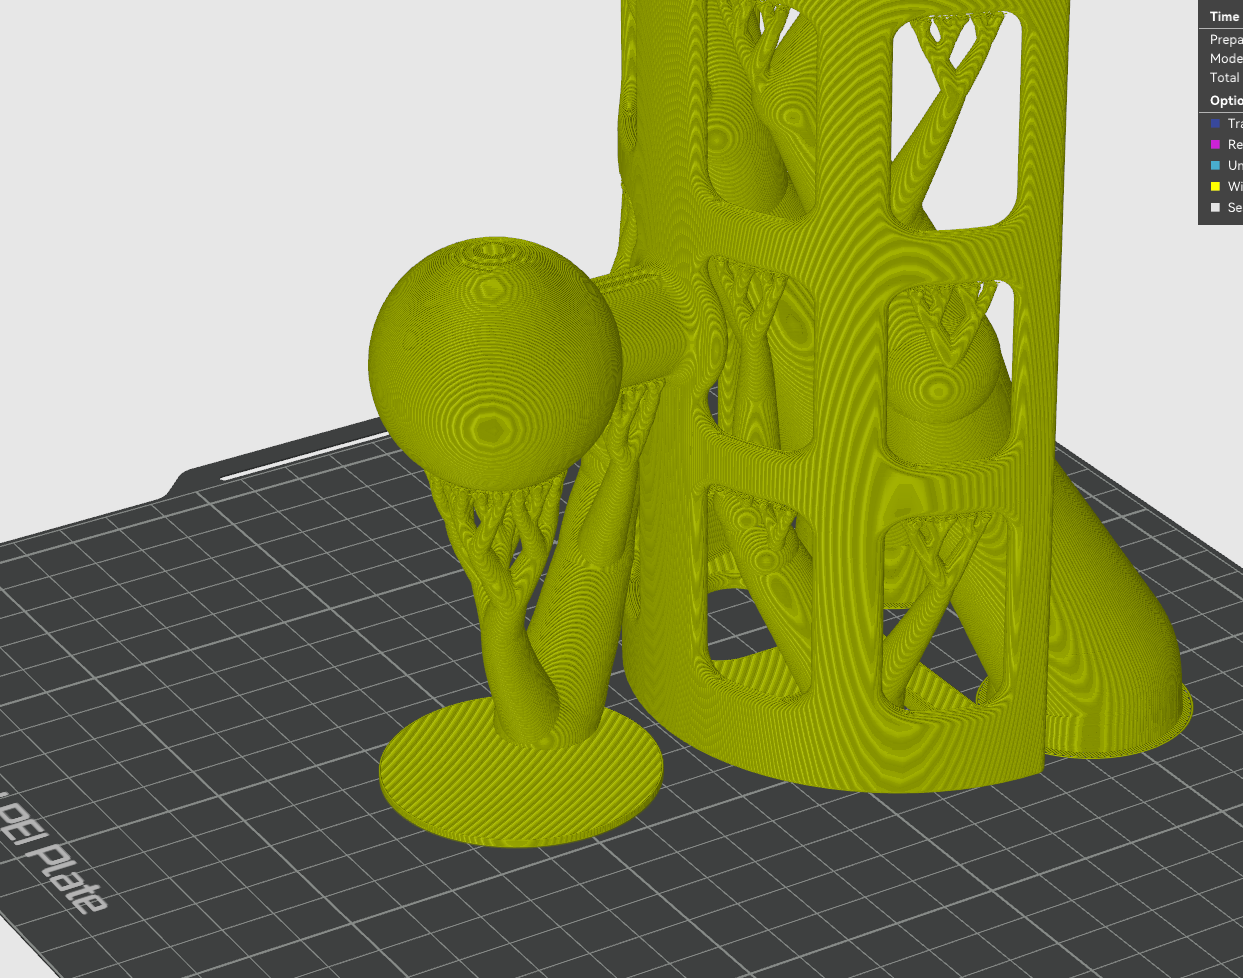Click the "Mode" time row

click(x=1226, y=58)
